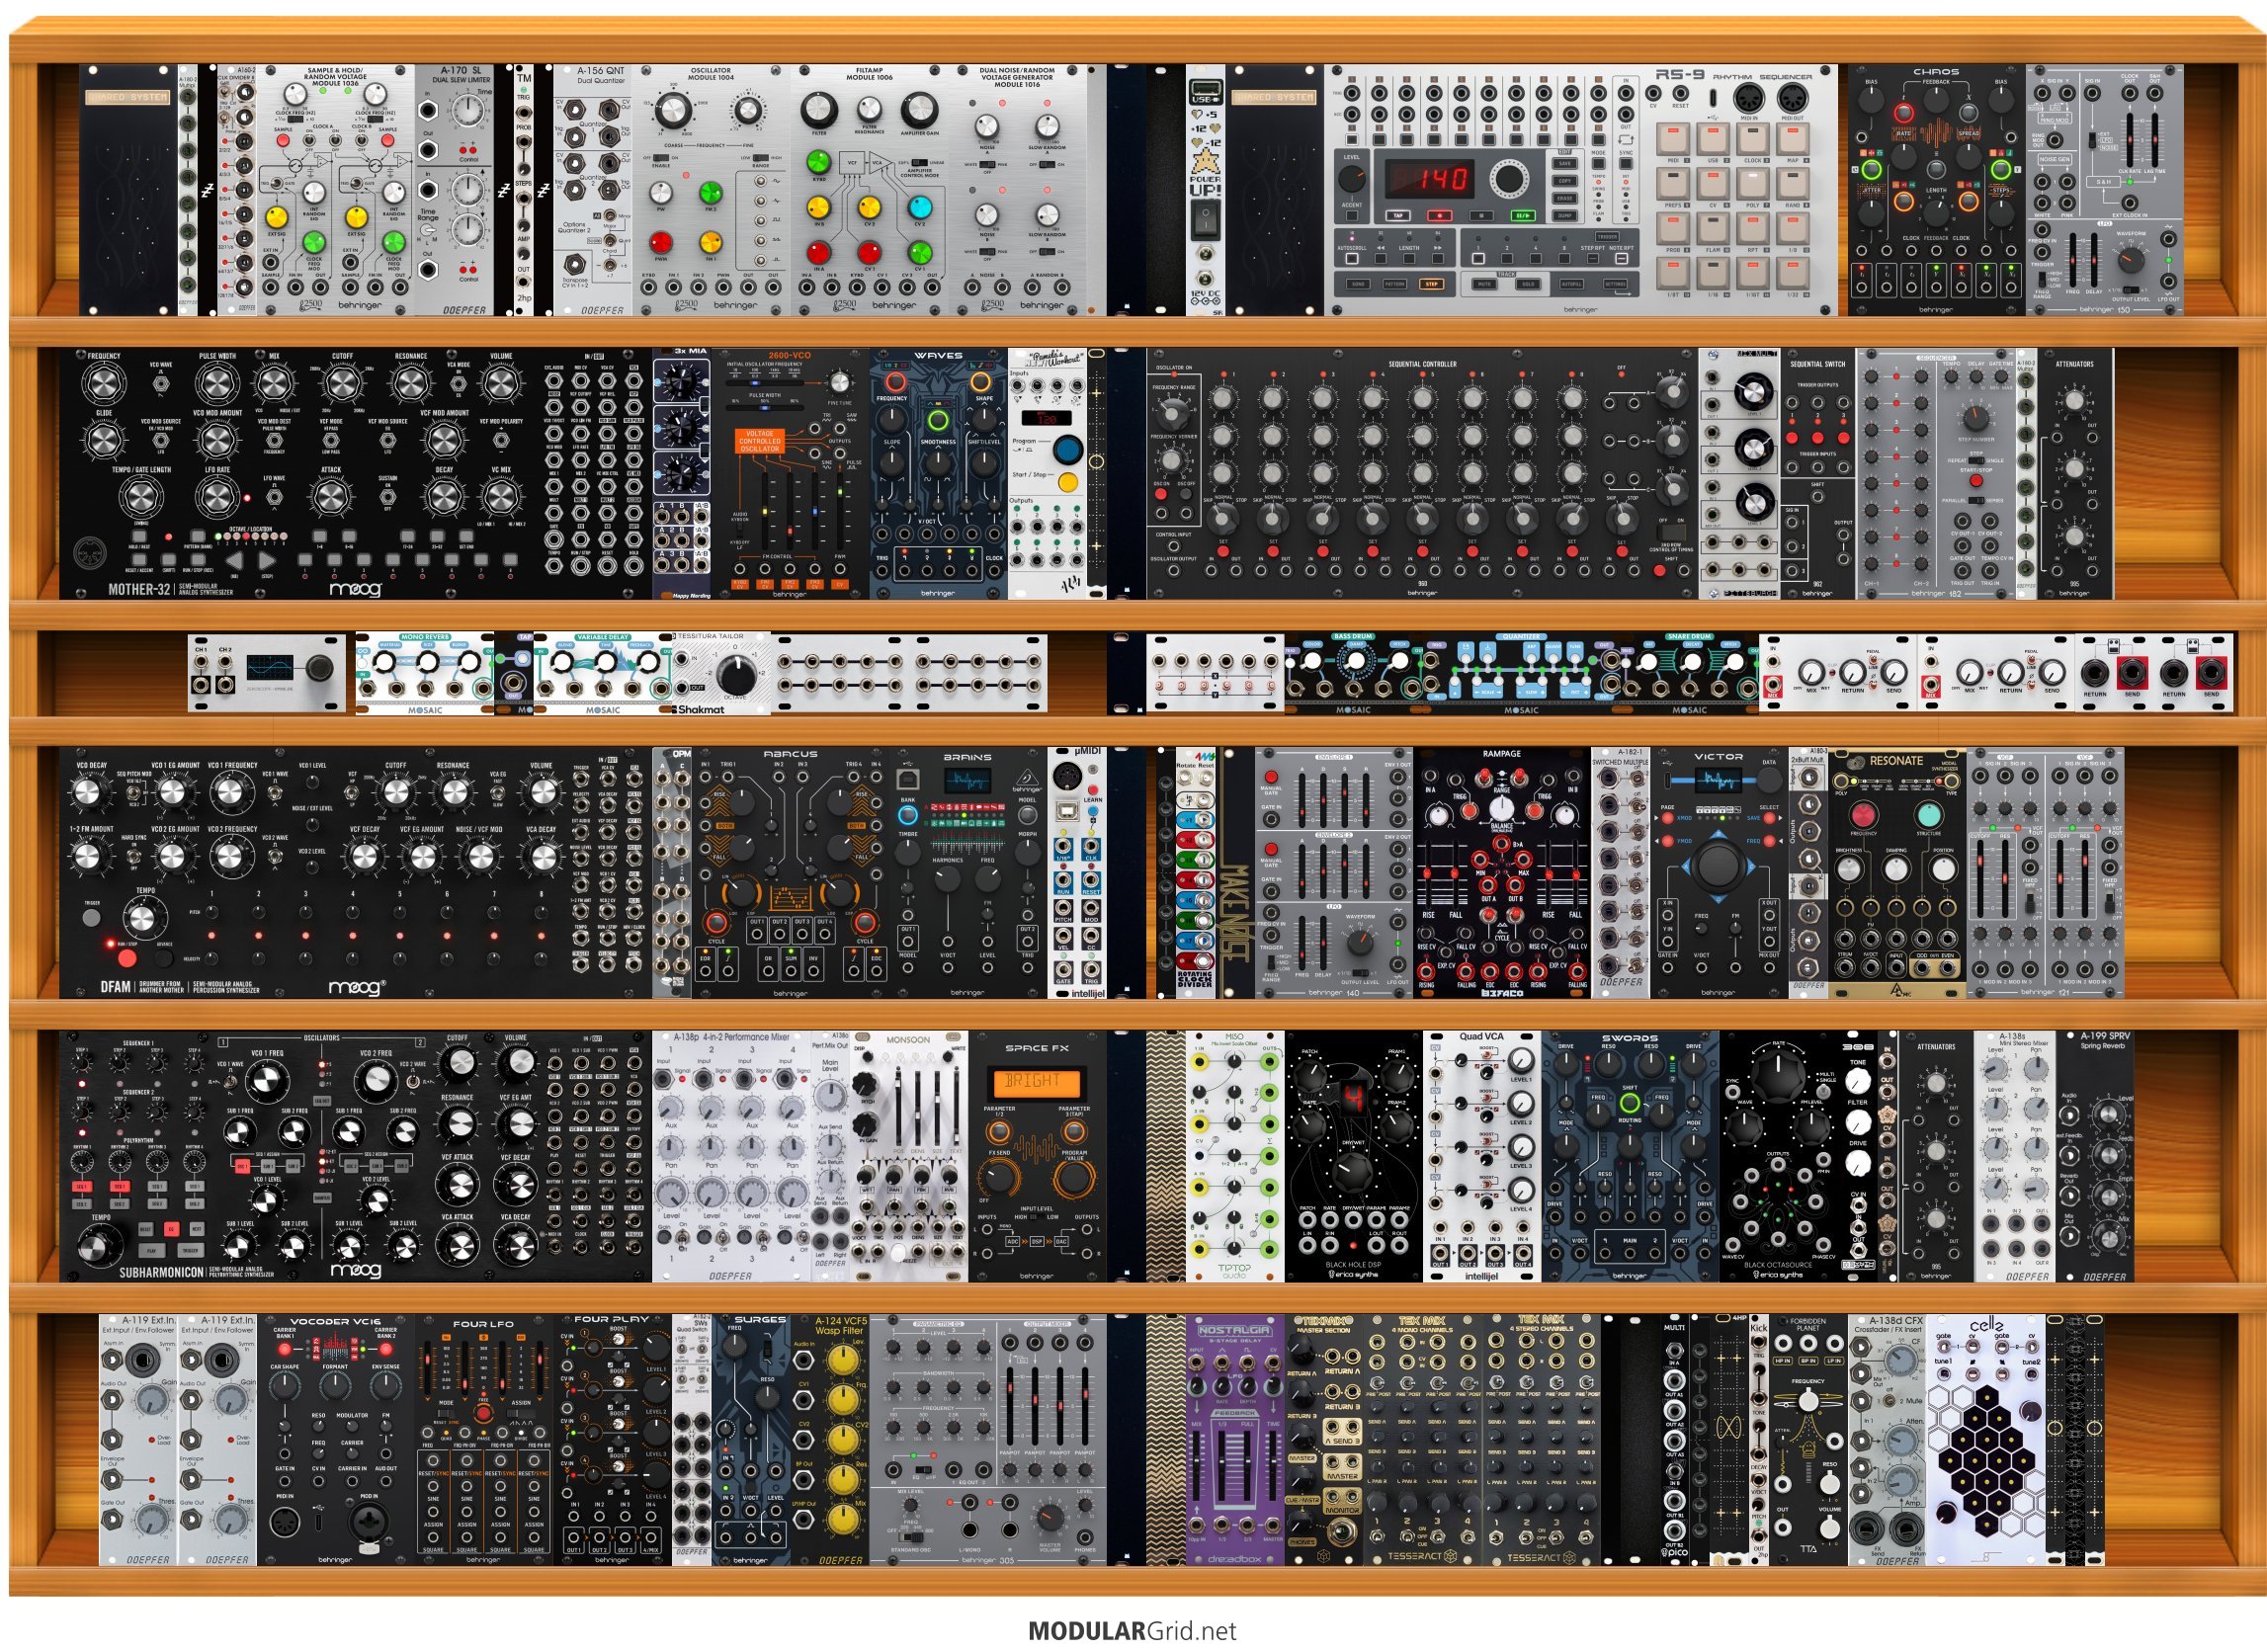Select the Mosaic Mono Reverb module
2267x1652 pixels.
pos(425,673)
